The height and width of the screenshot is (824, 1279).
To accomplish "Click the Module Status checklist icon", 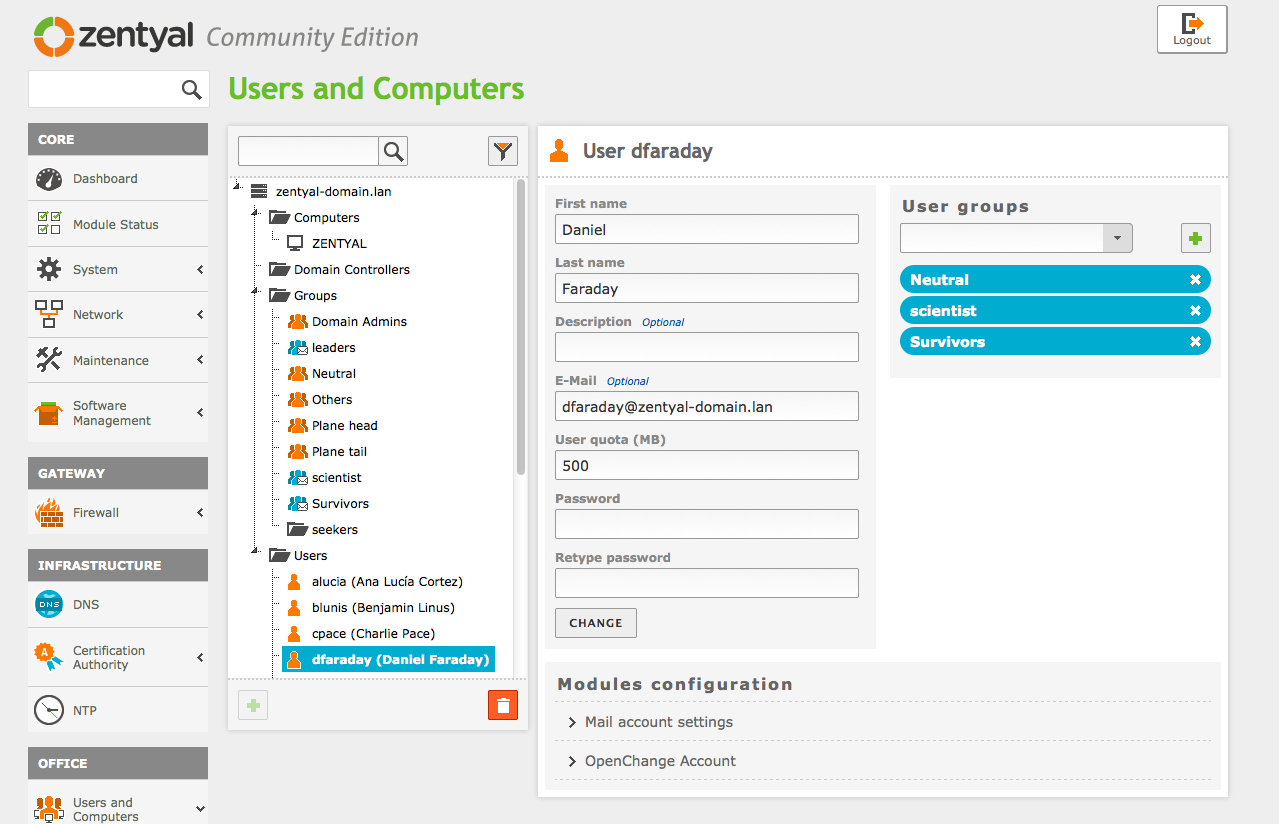I will (x=49, y=223).
